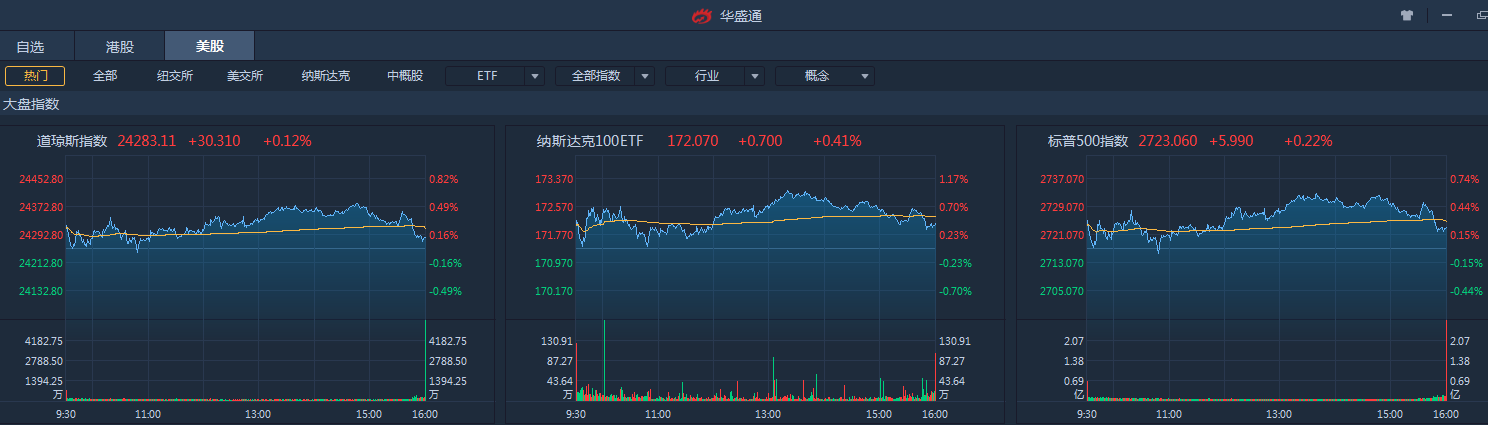Image resolution: width=1488 pixels, height=425 pixels.
Task: Filter by 纽交所 exchange
Action: pos(175,76)
